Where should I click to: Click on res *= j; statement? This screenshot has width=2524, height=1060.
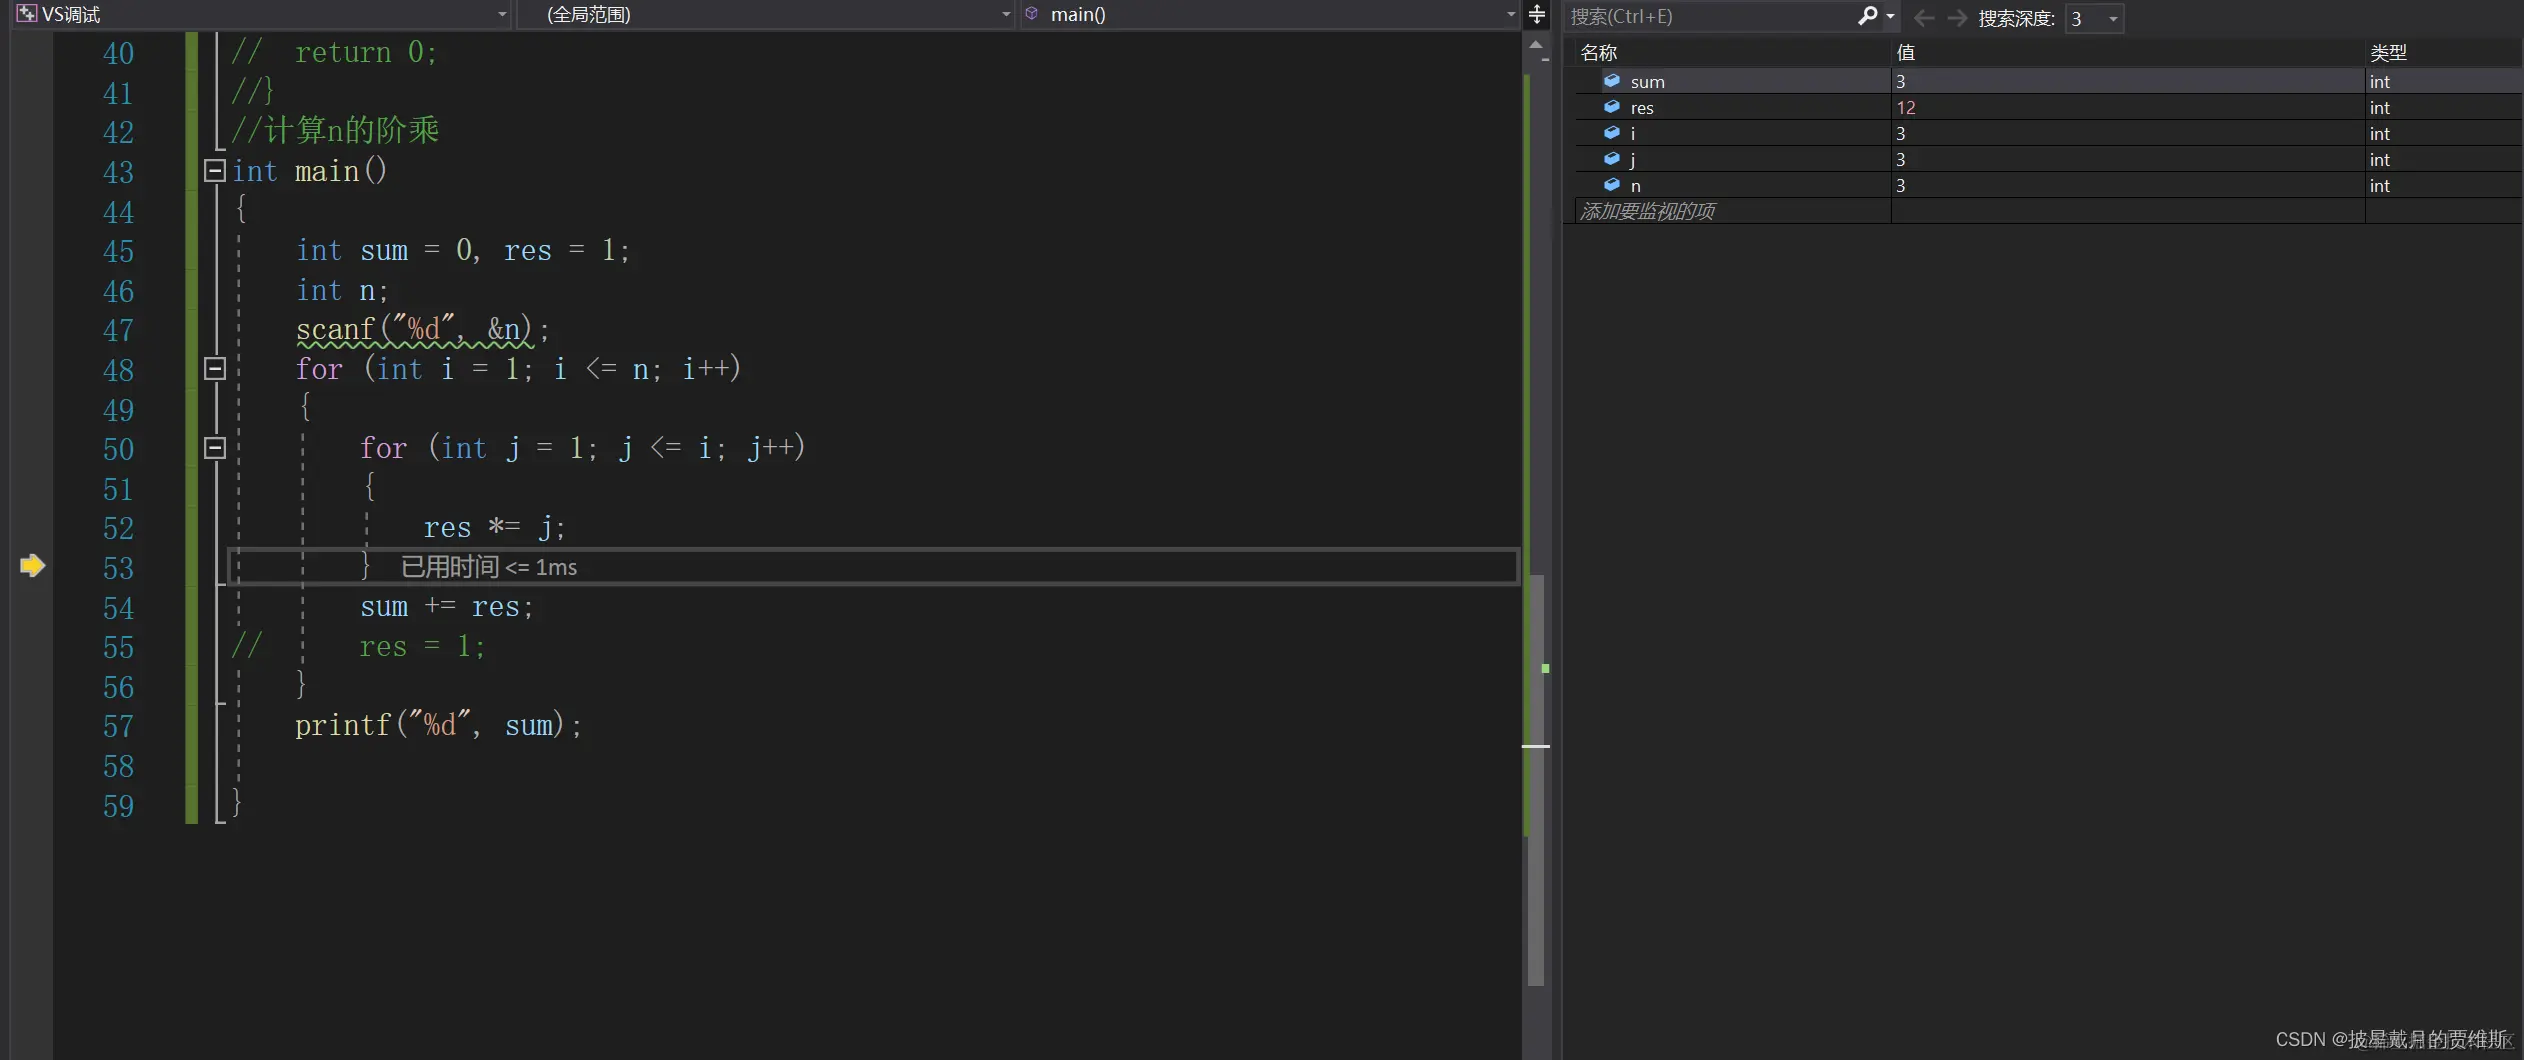pos(494,527)
